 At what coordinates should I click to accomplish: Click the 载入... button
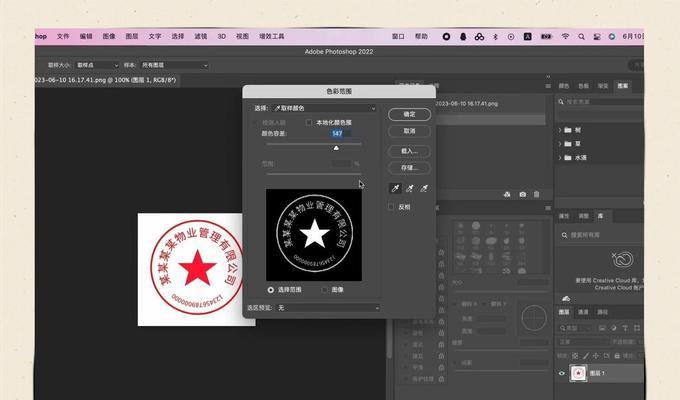(409, 151)
